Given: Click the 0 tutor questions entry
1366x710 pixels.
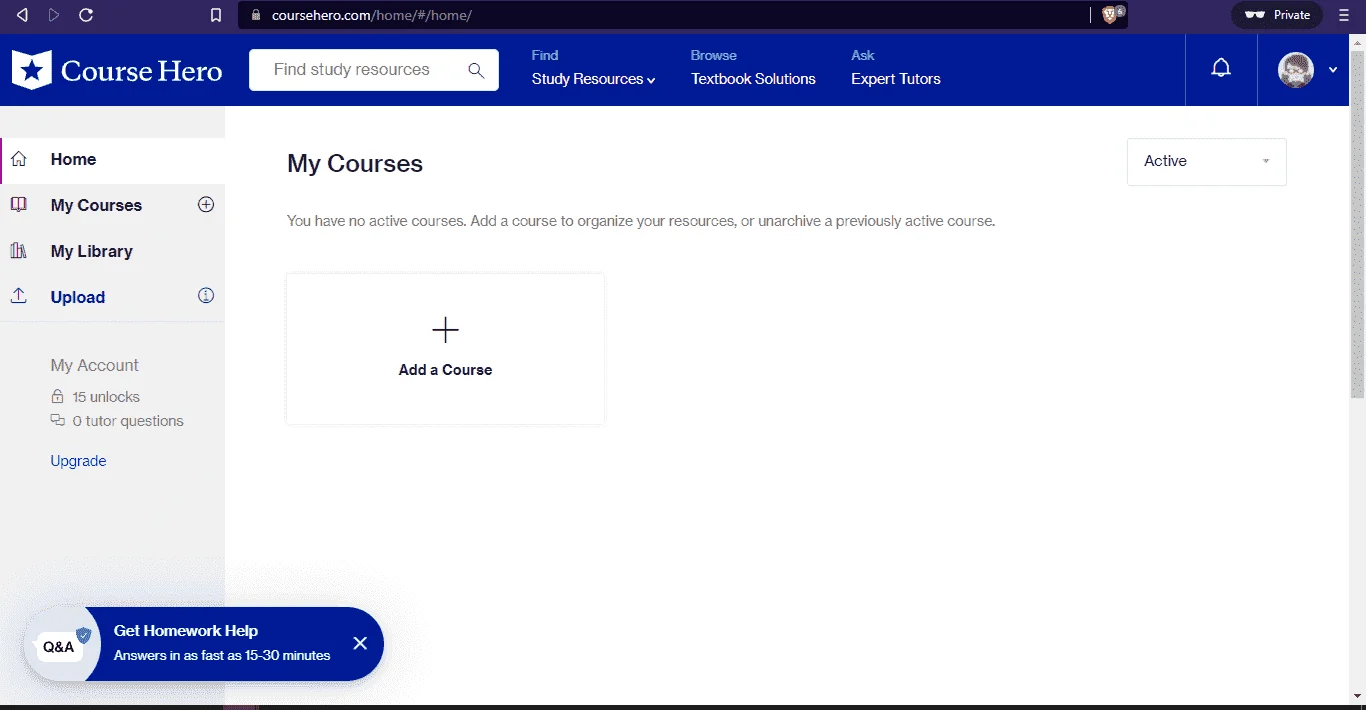Looking at the screenshot, I should (x=128, y=421).
